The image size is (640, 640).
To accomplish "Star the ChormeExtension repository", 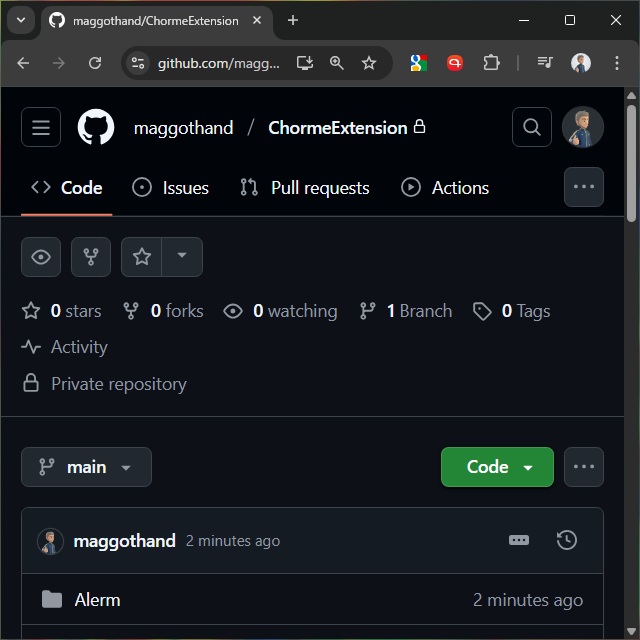I will tap(142, 257).
